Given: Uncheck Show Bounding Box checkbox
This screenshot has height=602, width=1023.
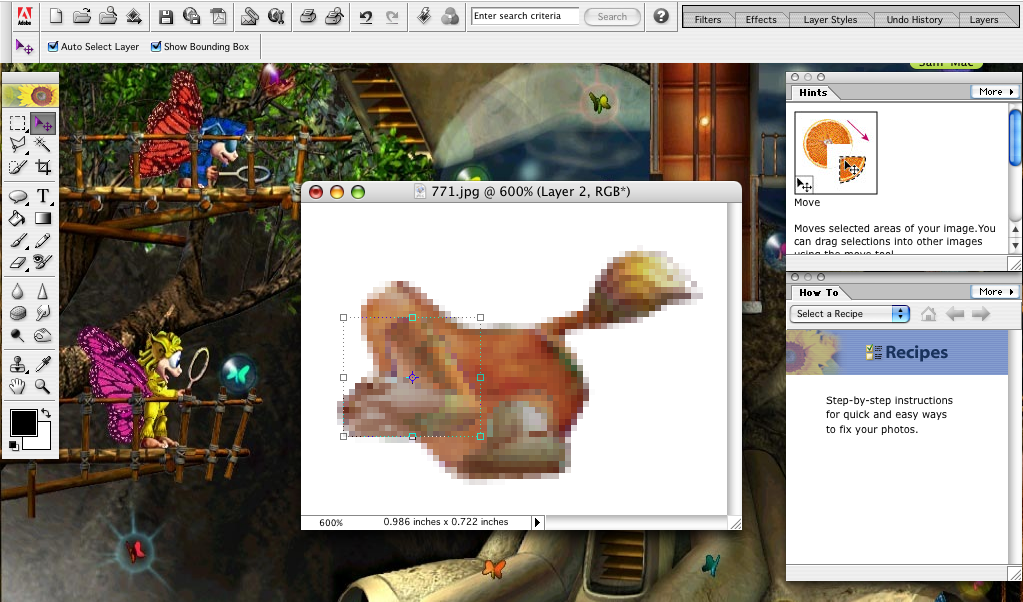Looking at the screenshot, I should point(156,46).
